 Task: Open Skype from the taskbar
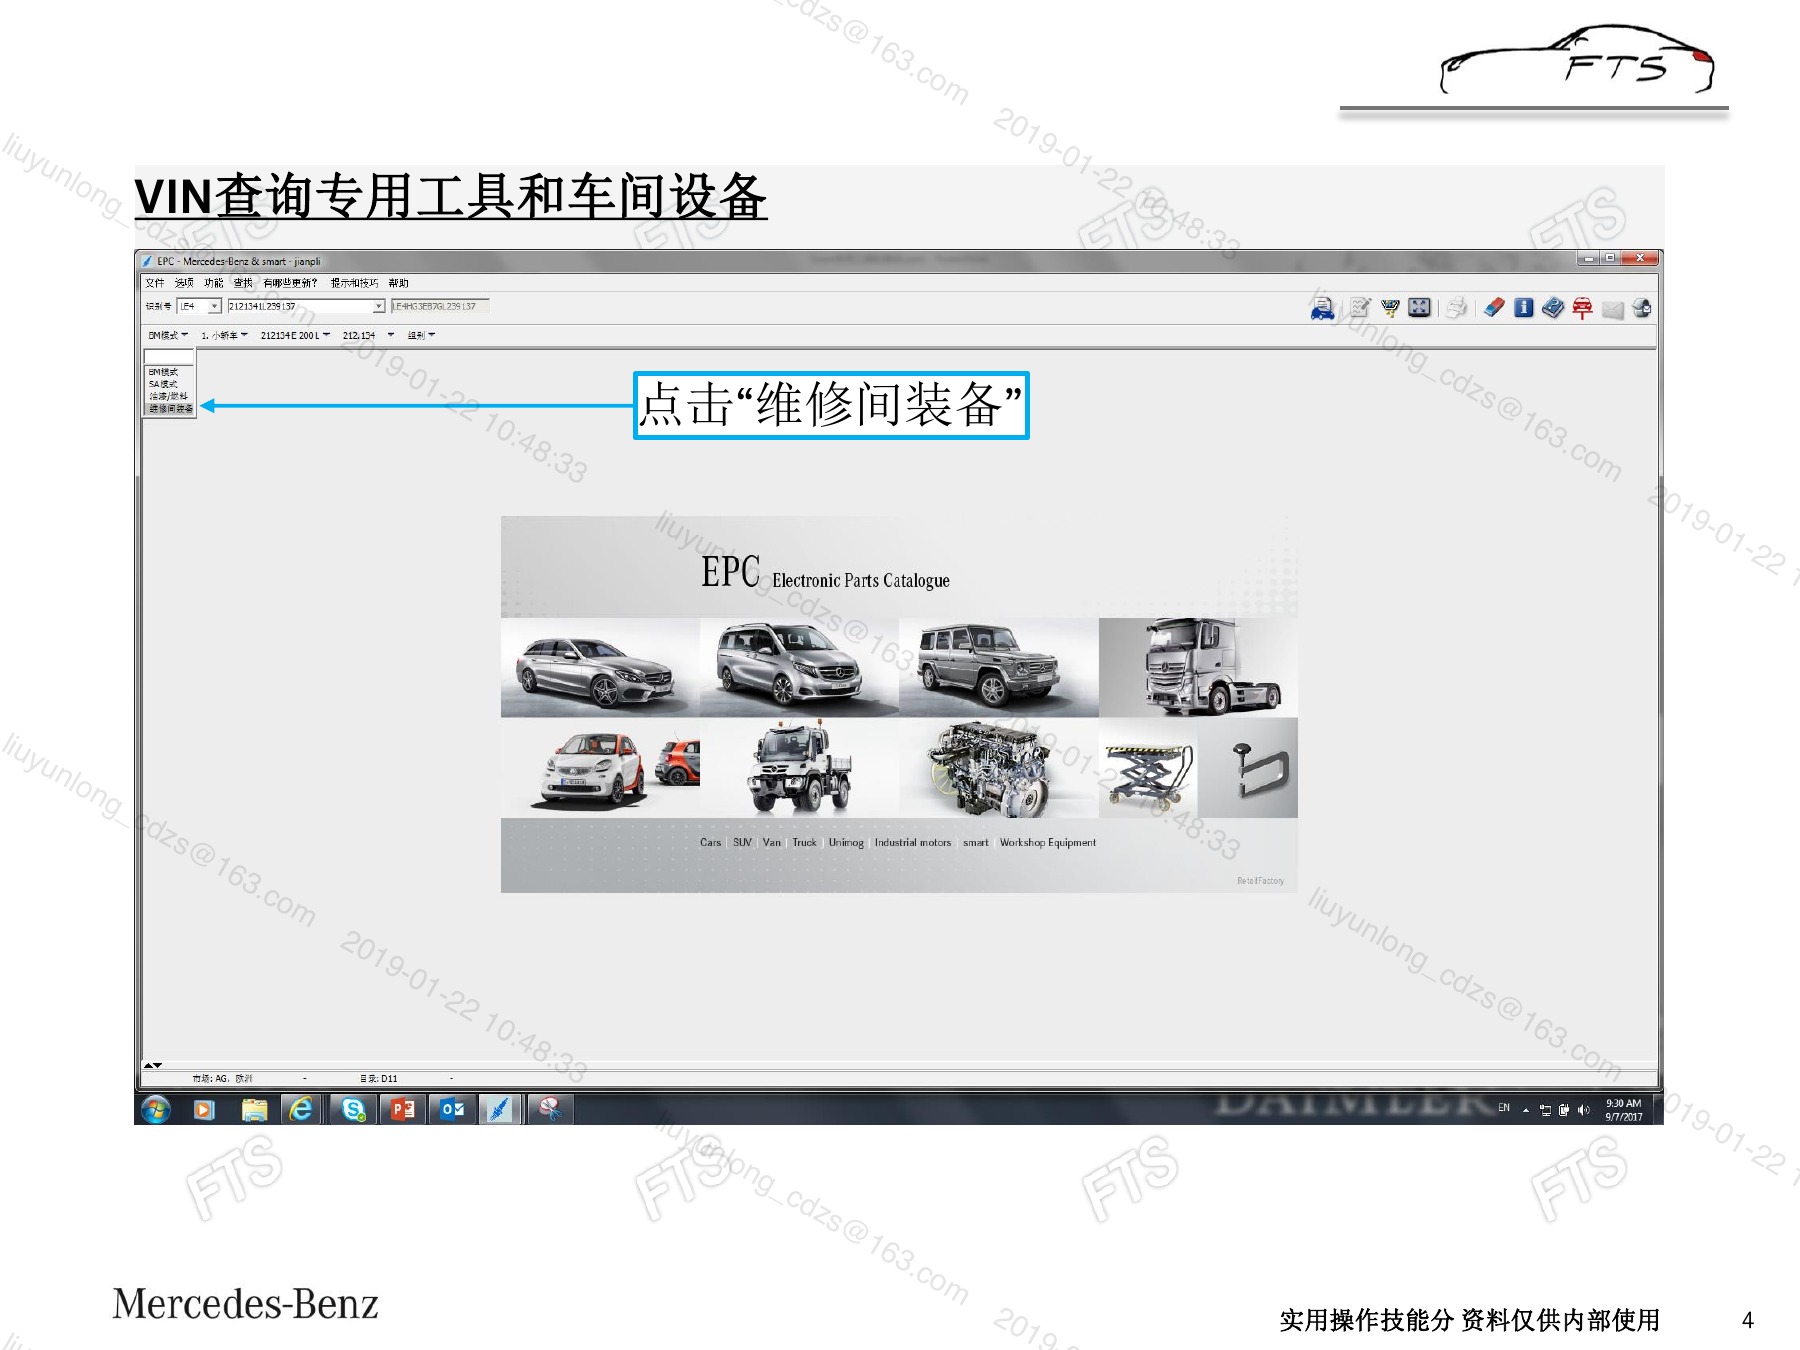[353, 1109]
